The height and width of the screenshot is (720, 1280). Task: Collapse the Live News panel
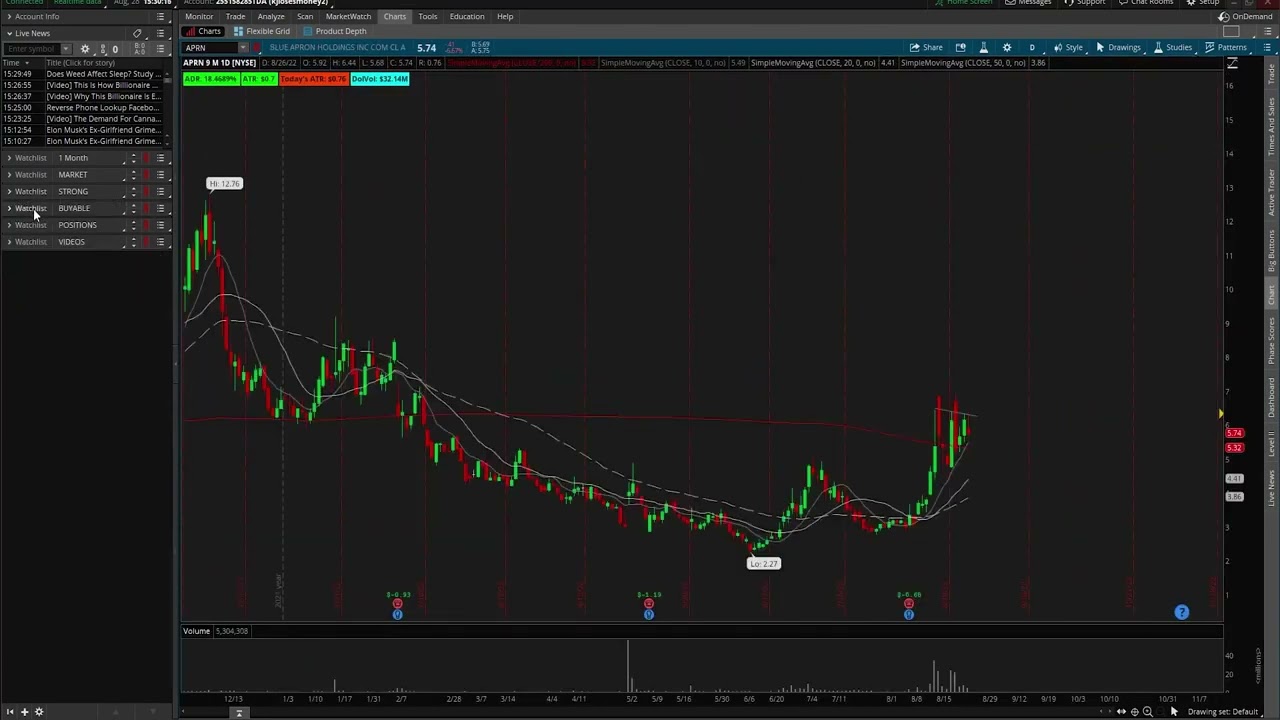[x=9, y=33]
